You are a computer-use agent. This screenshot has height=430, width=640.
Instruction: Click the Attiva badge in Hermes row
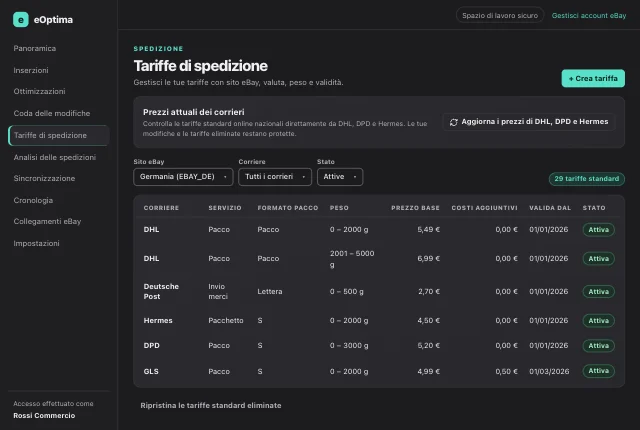pos(598,321)
